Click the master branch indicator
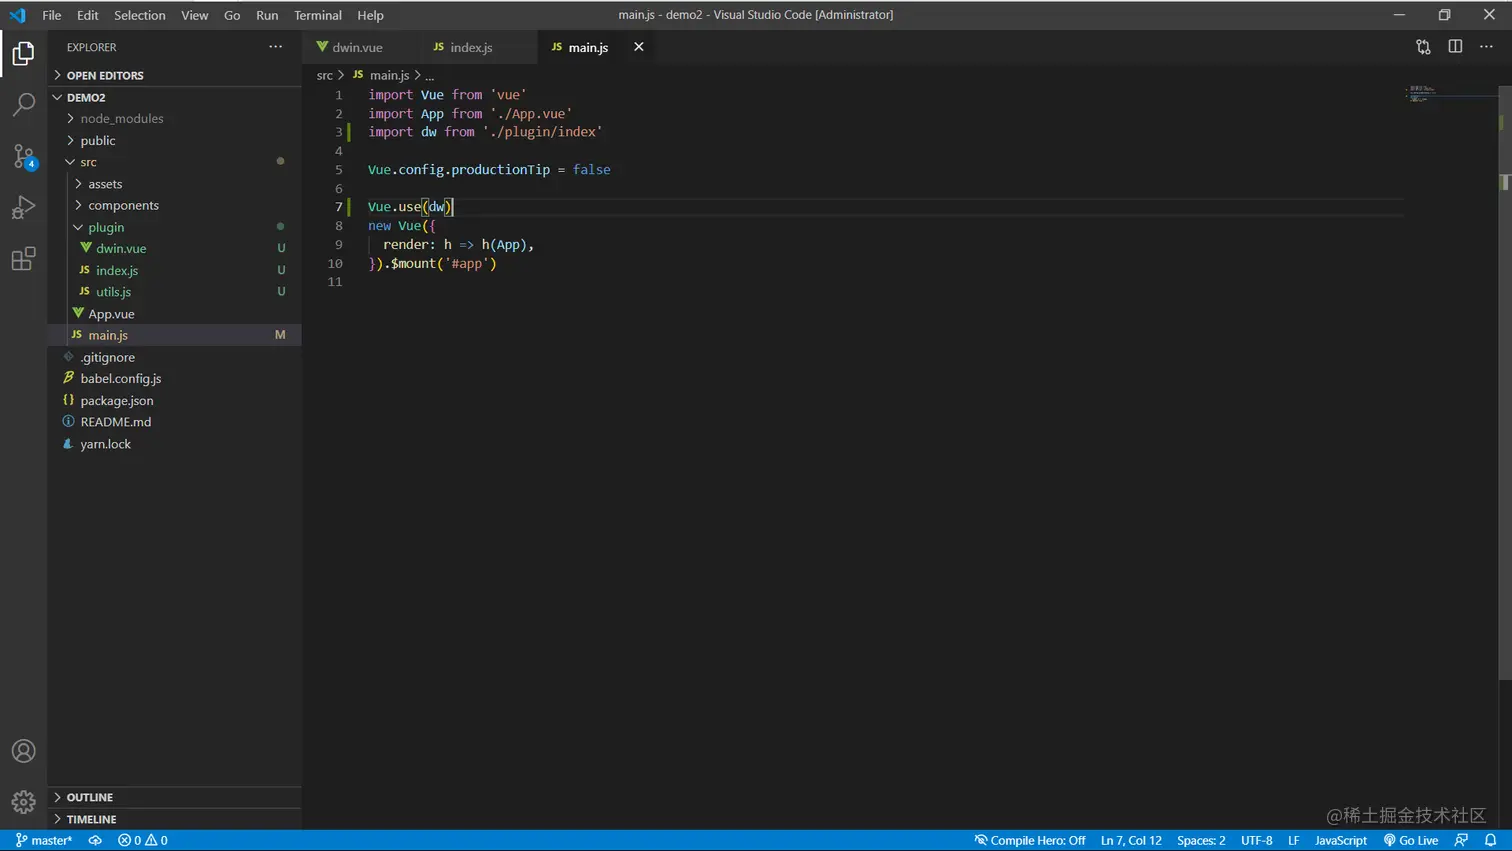Viewport: 1512px width, 851px height. point(44,841)
